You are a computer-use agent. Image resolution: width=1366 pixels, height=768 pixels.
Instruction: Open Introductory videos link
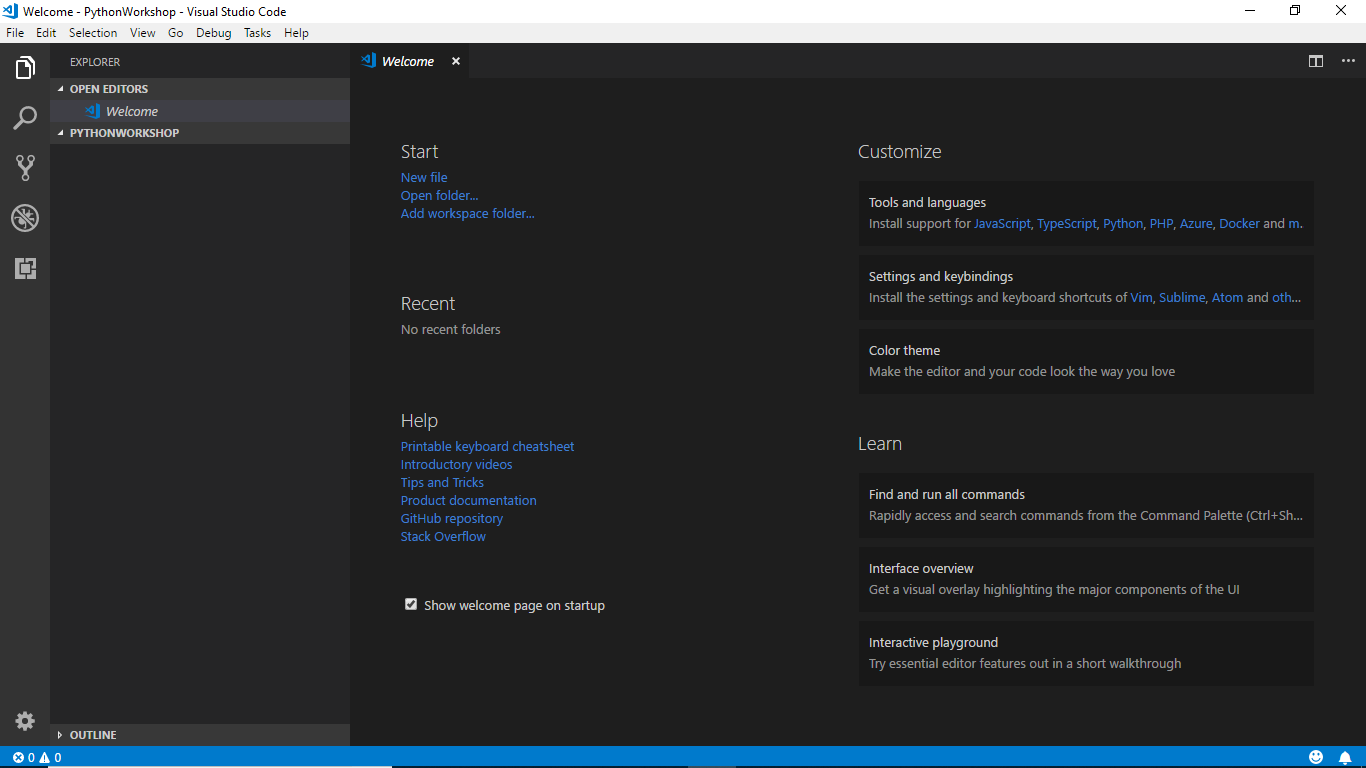[456, 464]
